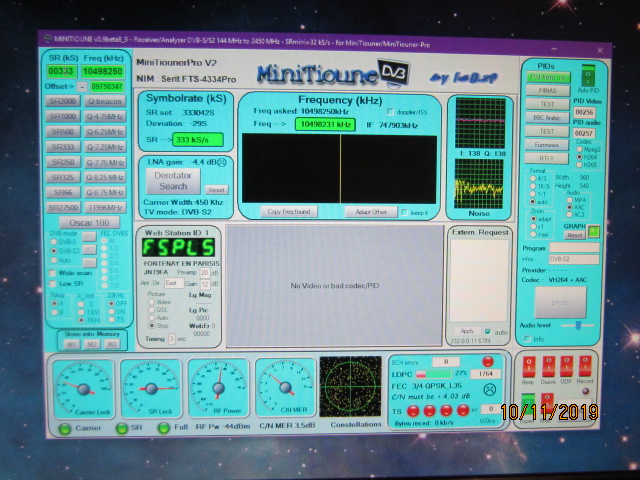Select the H265 codec radio button
This screenshot has width=640, height=480.
point(579,164)
